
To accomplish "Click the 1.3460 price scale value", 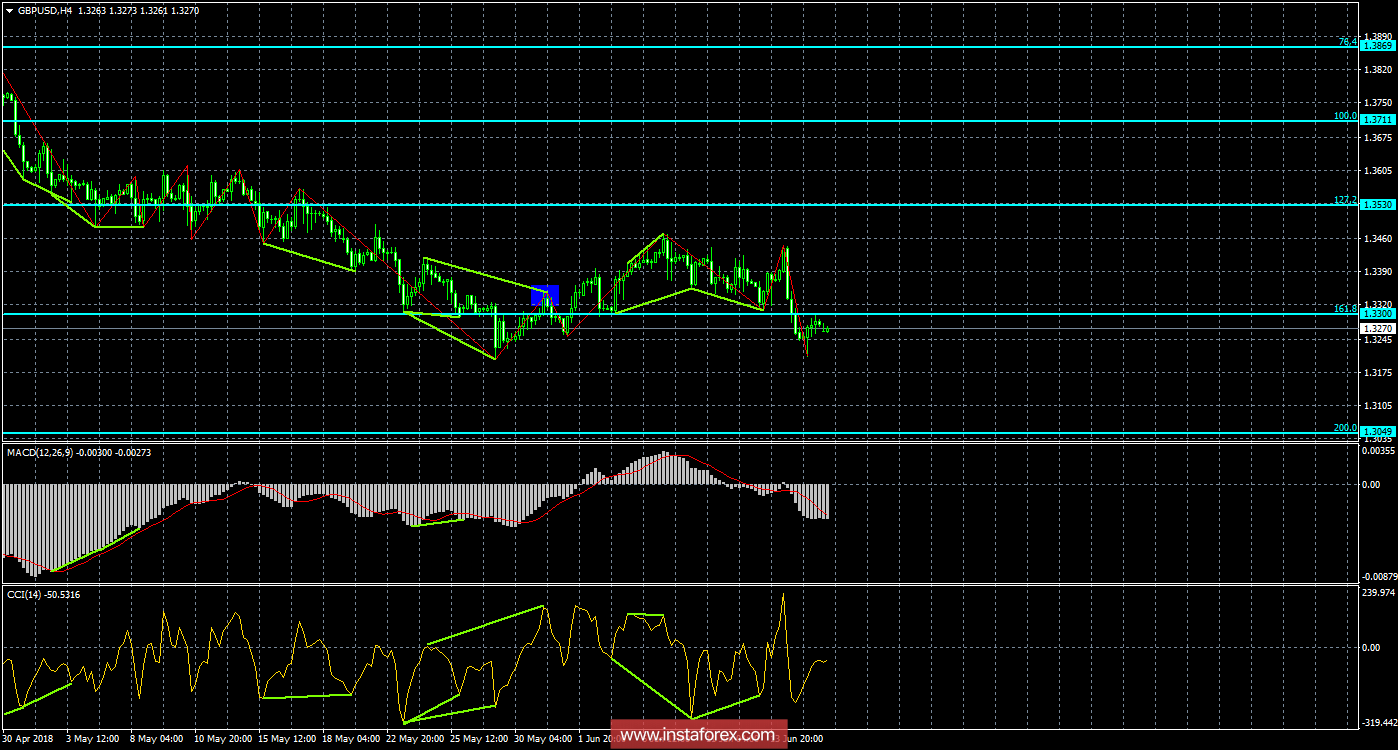I will pos(1378,238).
